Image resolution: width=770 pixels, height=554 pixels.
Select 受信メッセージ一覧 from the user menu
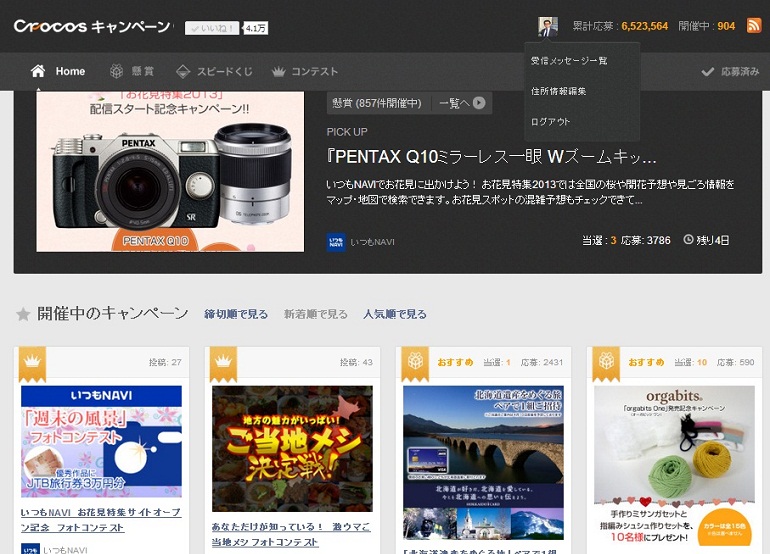[x=569, y=61]
